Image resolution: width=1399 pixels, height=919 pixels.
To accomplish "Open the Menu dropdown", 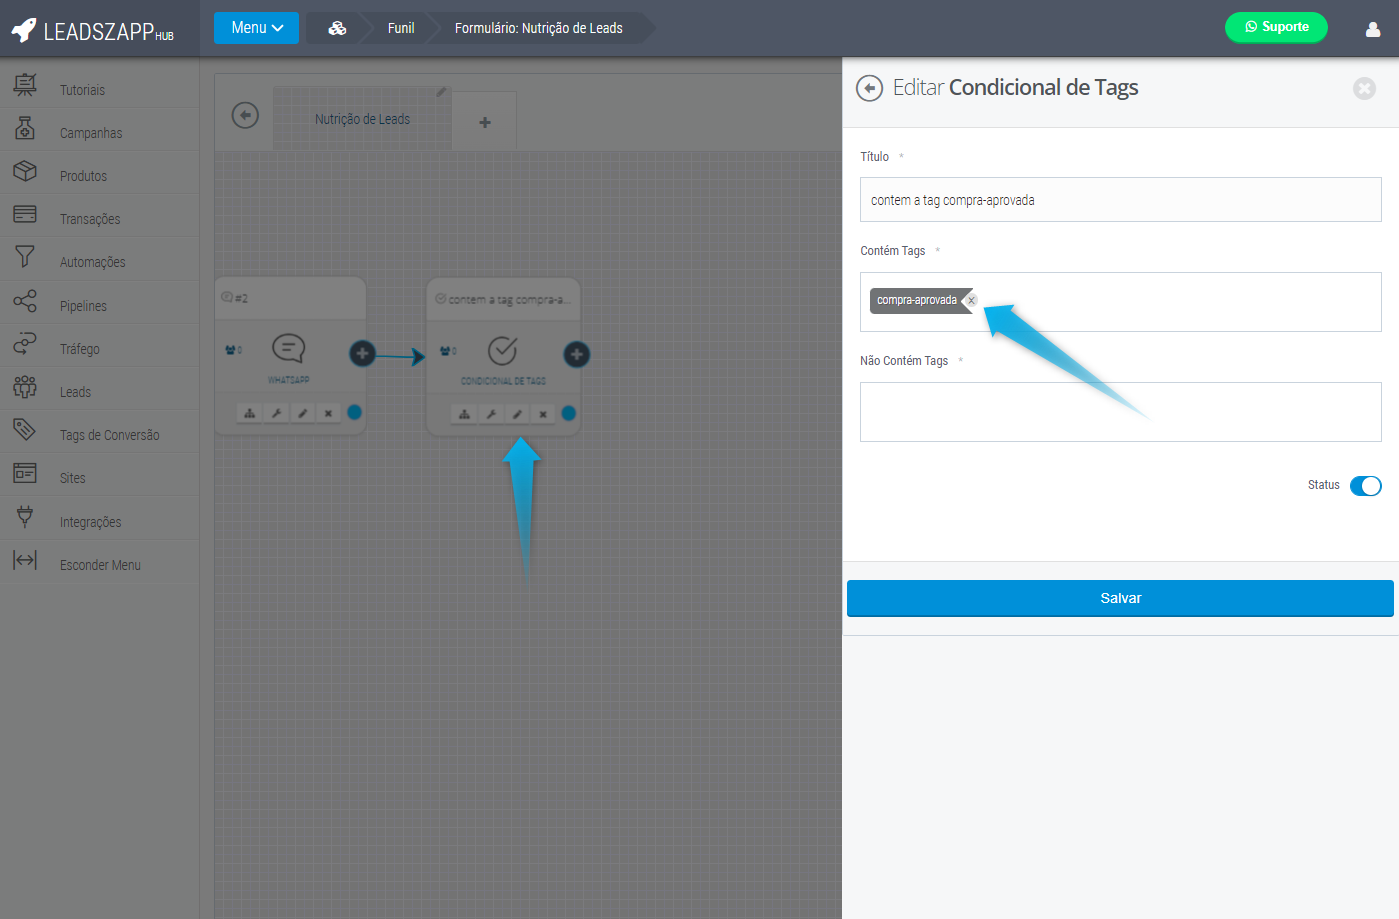I will [x=256, y=28].
